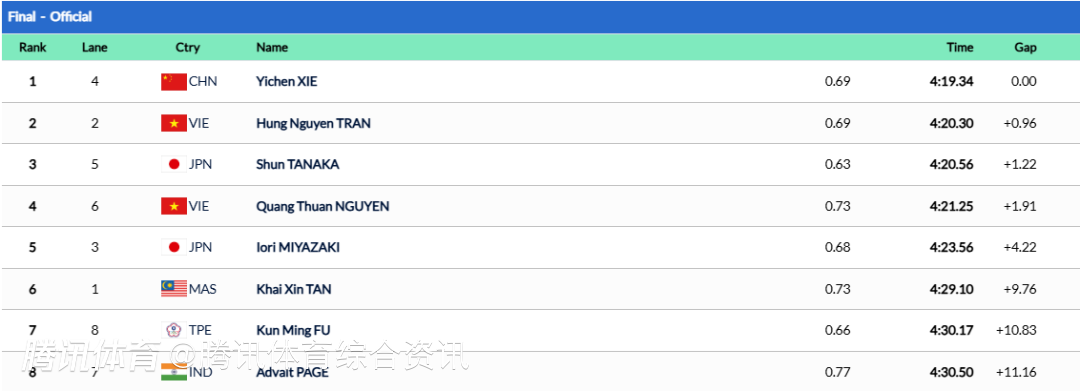Click the Malaysia flag icon
This screenshot has height=391, width=1080.
click(x=174, y=289)
